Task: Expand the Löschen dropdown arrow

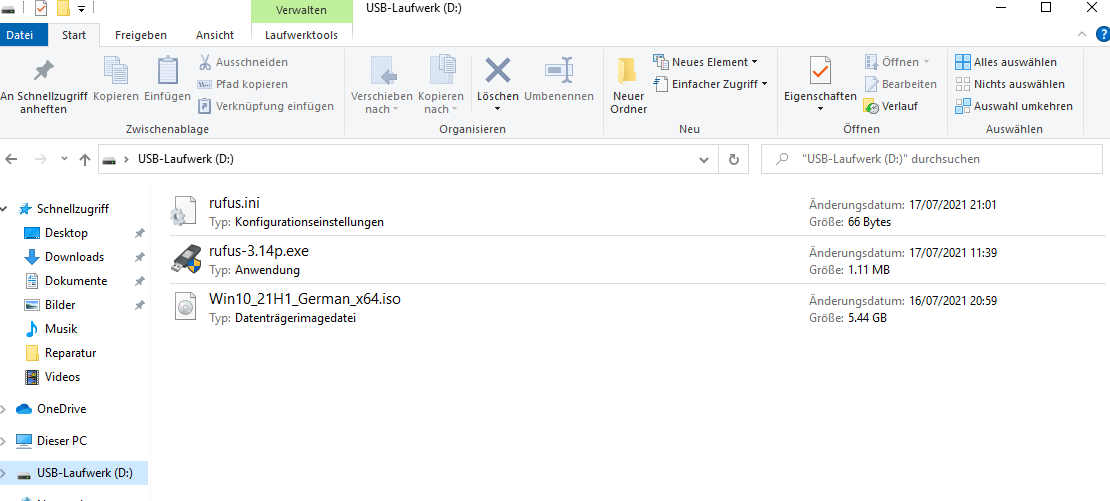Action: click(x=498, y=109)
